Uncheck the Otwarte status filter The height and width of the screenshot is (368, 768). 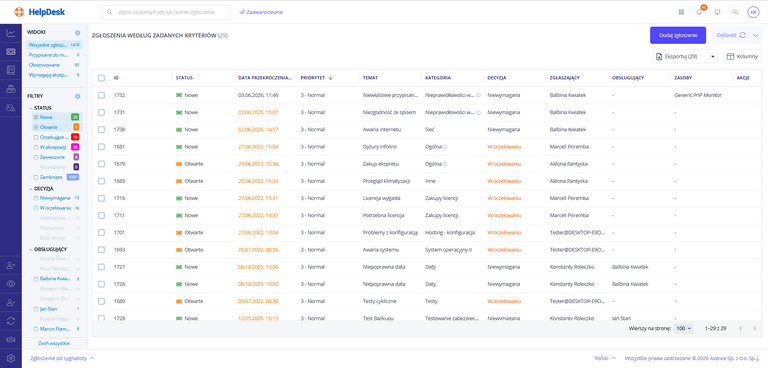(x=36, y=127)
